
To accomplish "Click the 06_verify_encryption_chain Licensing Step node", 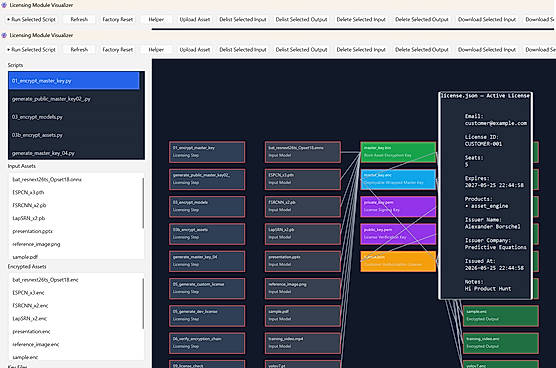I will coord(207,343).
